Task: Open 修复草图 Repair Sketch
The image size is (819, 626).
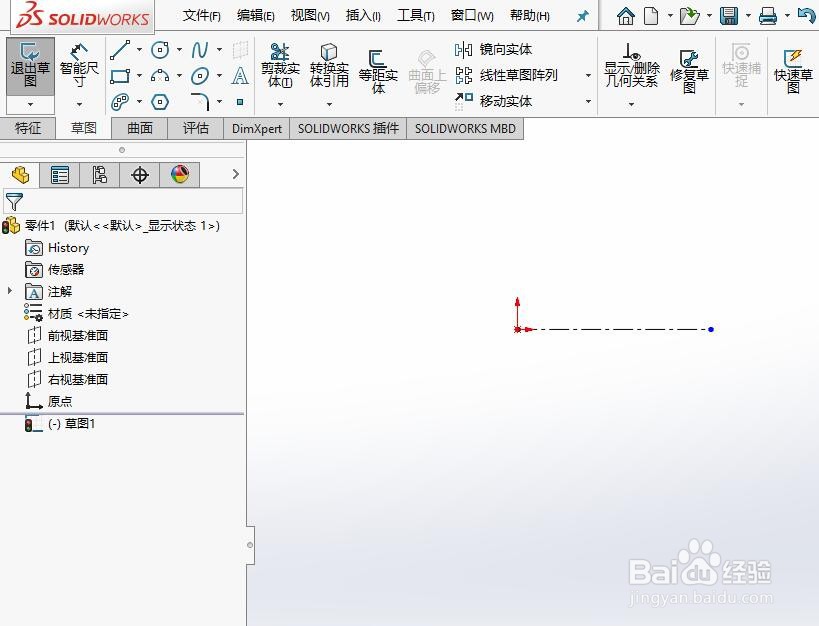Action: 690,63
